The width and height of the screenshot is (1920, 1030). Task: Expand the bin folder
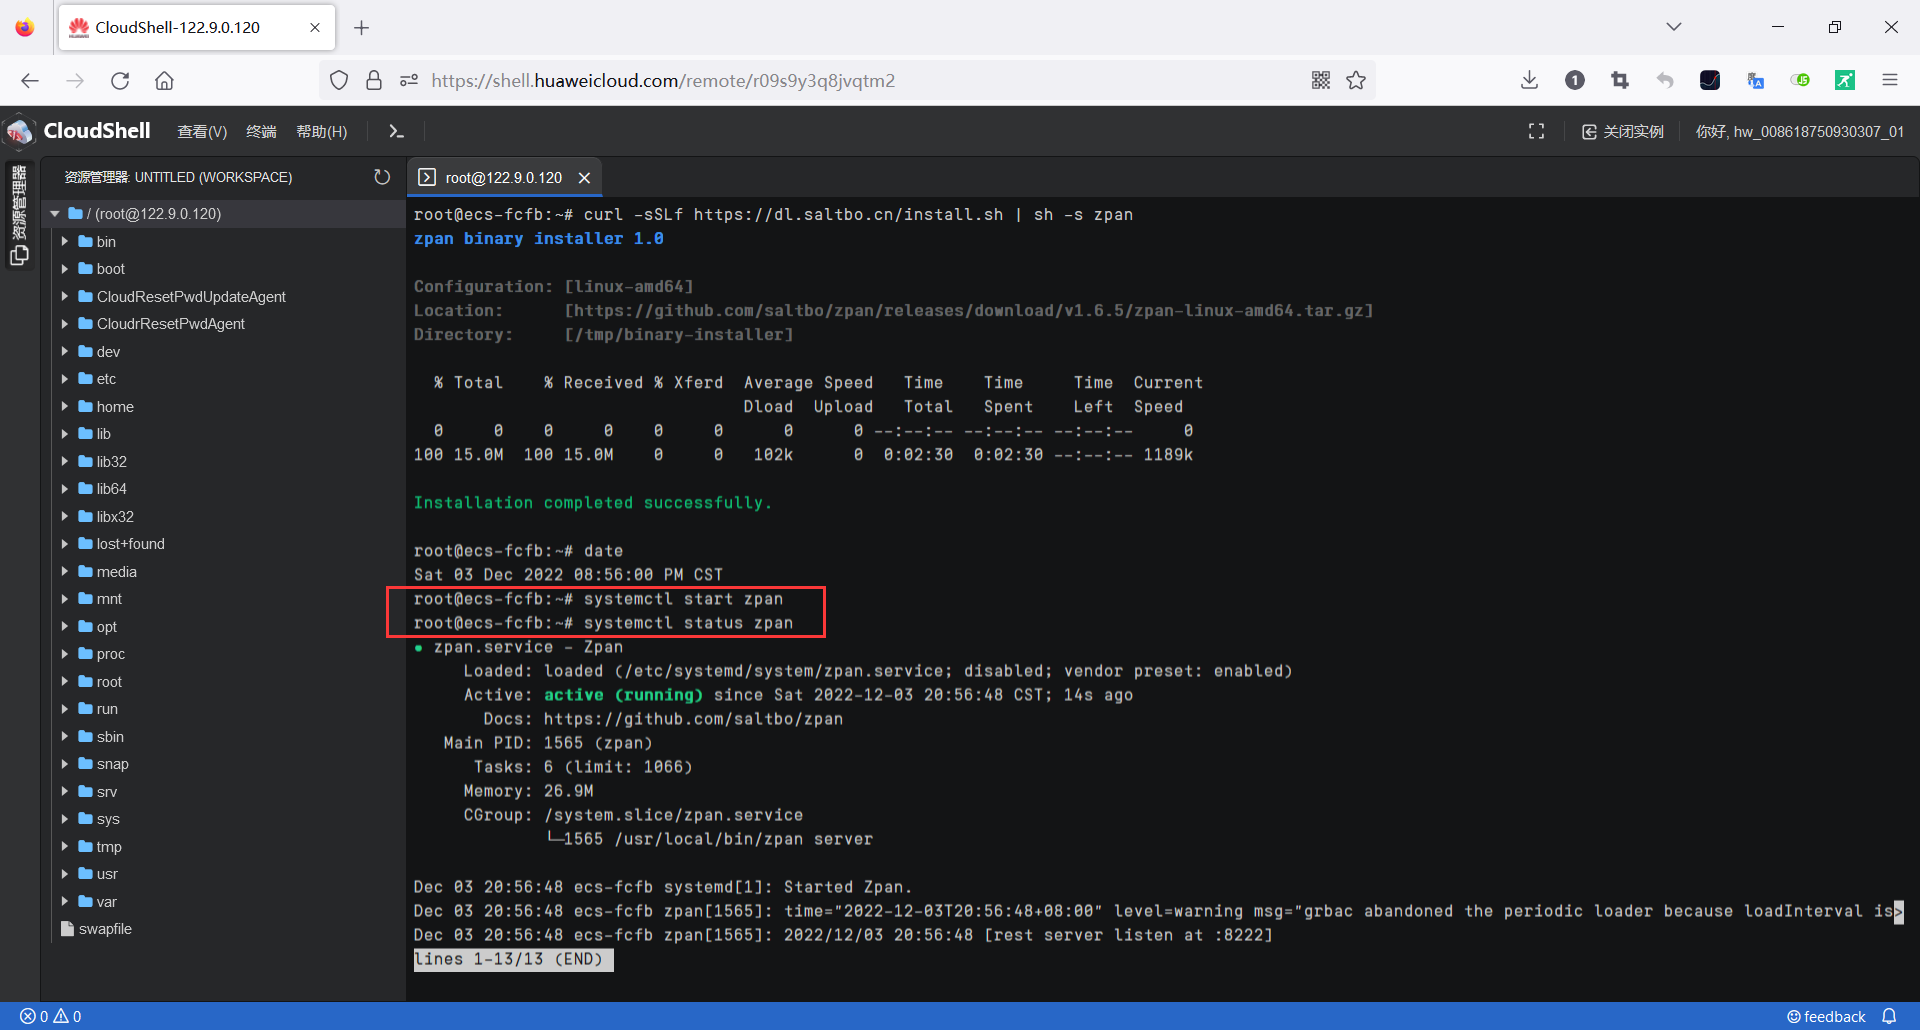click(x=65, y=242)
